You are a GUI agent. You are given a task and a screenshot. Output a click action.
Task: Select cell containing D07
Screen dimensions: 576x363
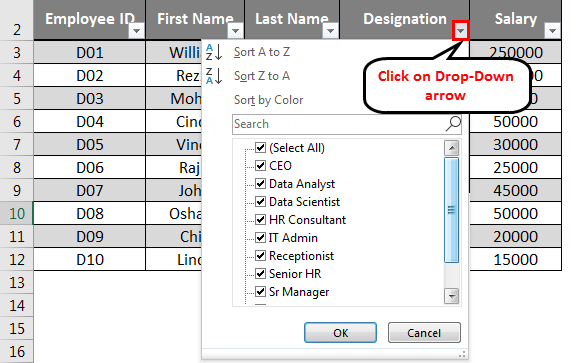(90, 190)
